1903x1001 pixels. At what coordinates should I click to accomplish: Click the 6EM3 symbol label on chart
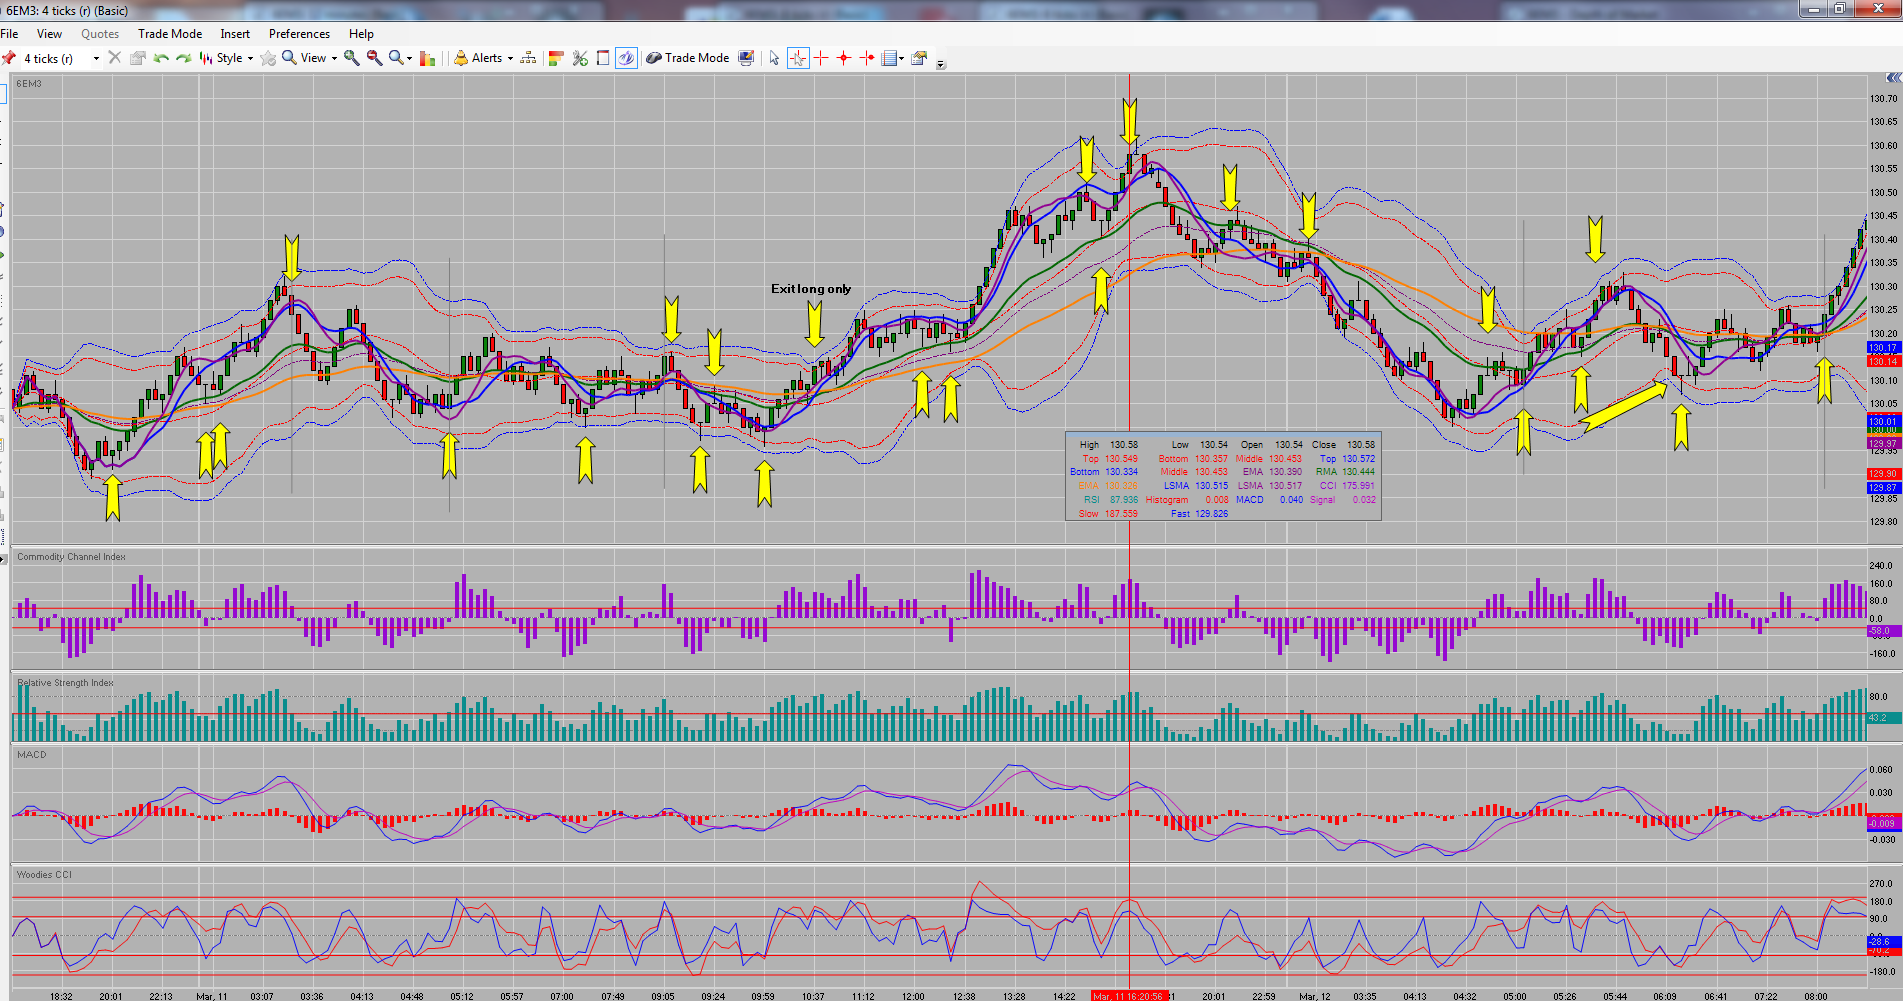point(29,84)
